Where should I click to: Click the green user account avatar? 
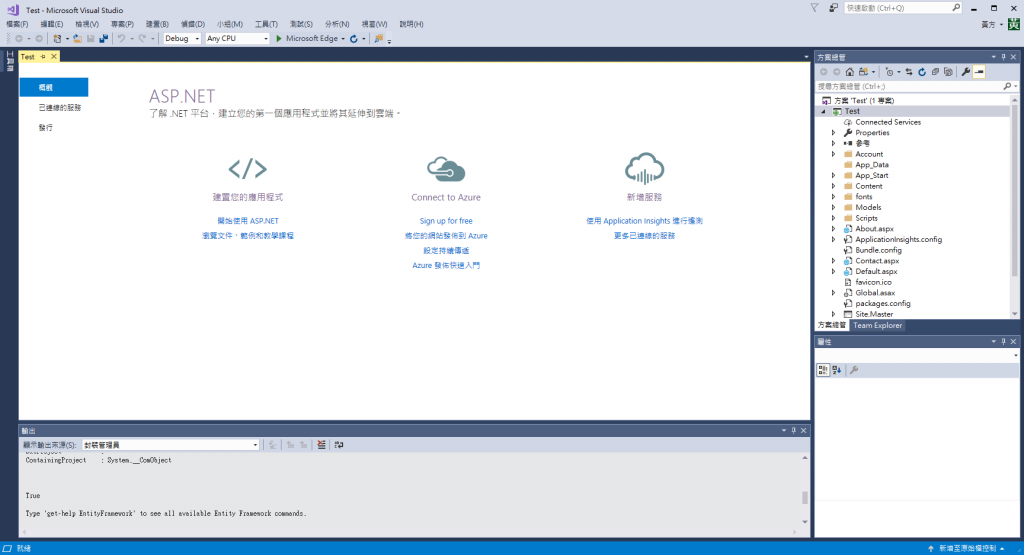pyautogui.click(x=1014, y=24)
